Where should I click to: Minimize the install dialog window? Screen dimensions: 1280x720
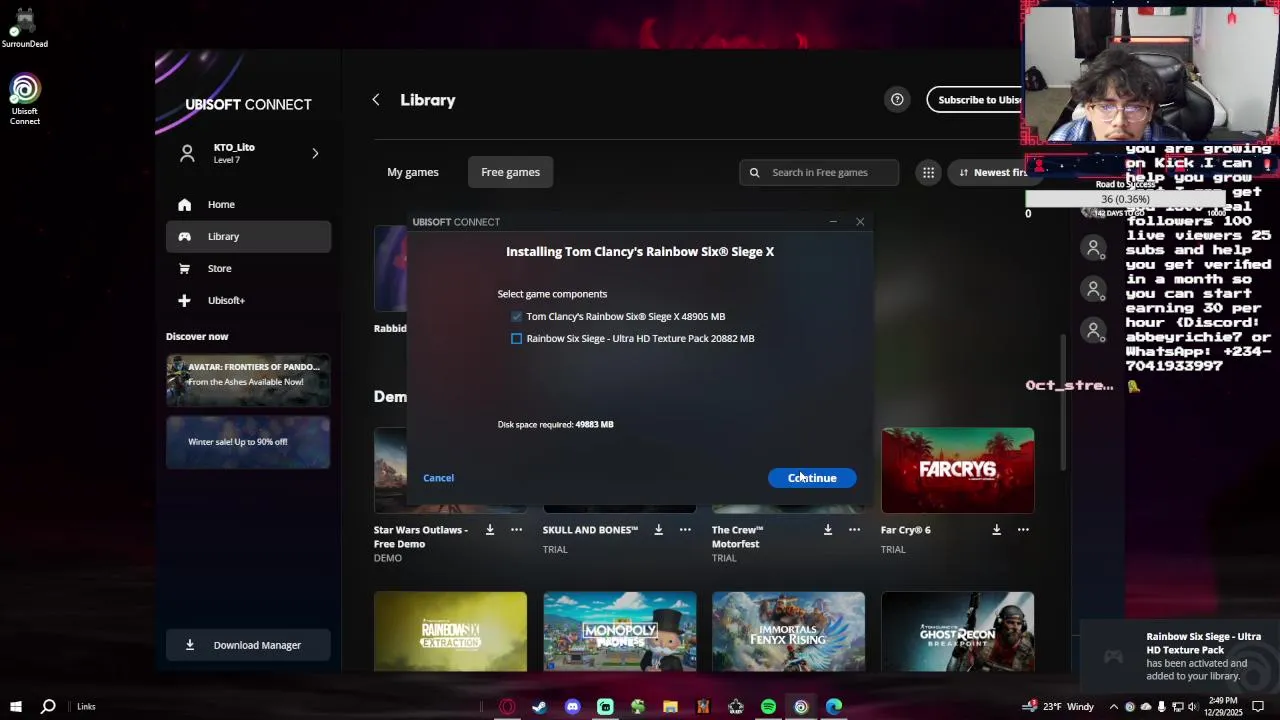(833, 222)
